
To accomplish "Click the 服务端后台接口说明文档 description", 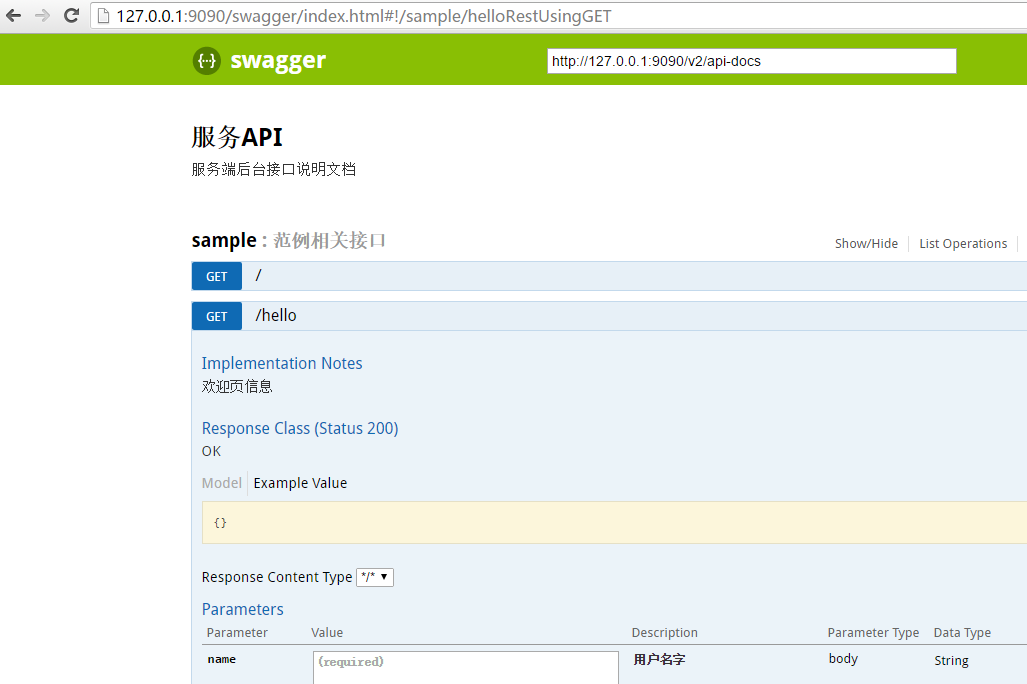I will [274, 169].
